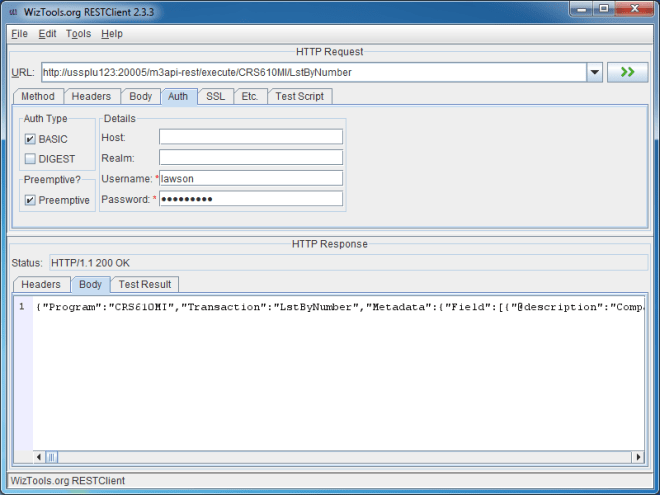Viewport: 660px width, 495px height.
Task: Expand the URL history dropdown arrow
Action: coord(593,72)
